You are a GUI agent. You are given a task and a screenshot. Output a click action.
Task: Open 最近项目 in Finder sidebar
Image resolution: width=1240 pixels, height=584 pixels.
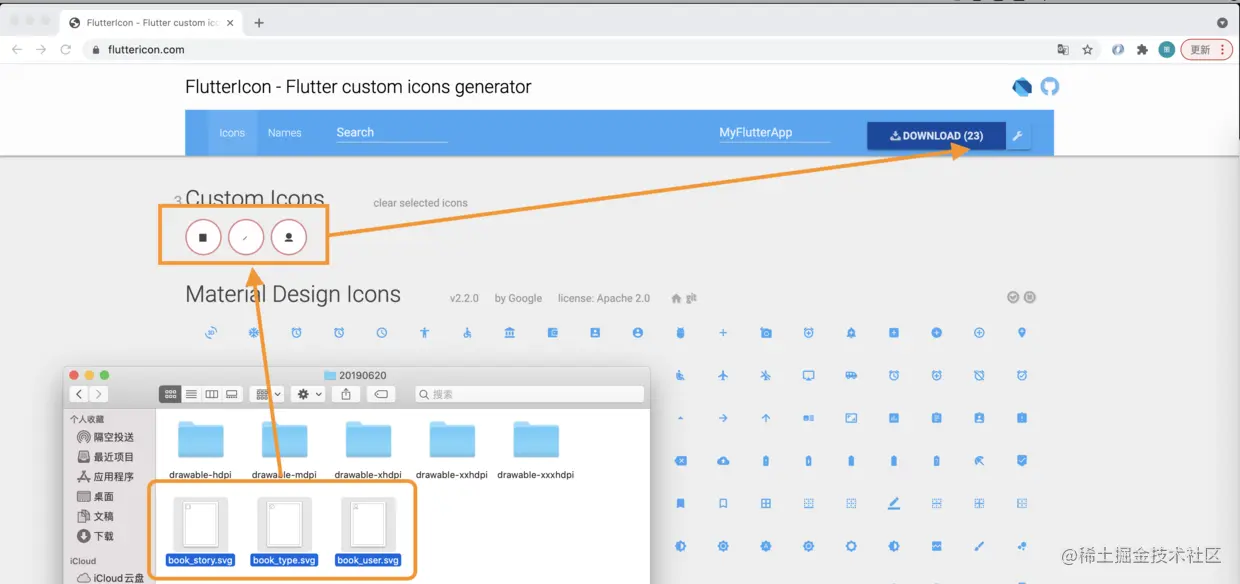point(105,457)
